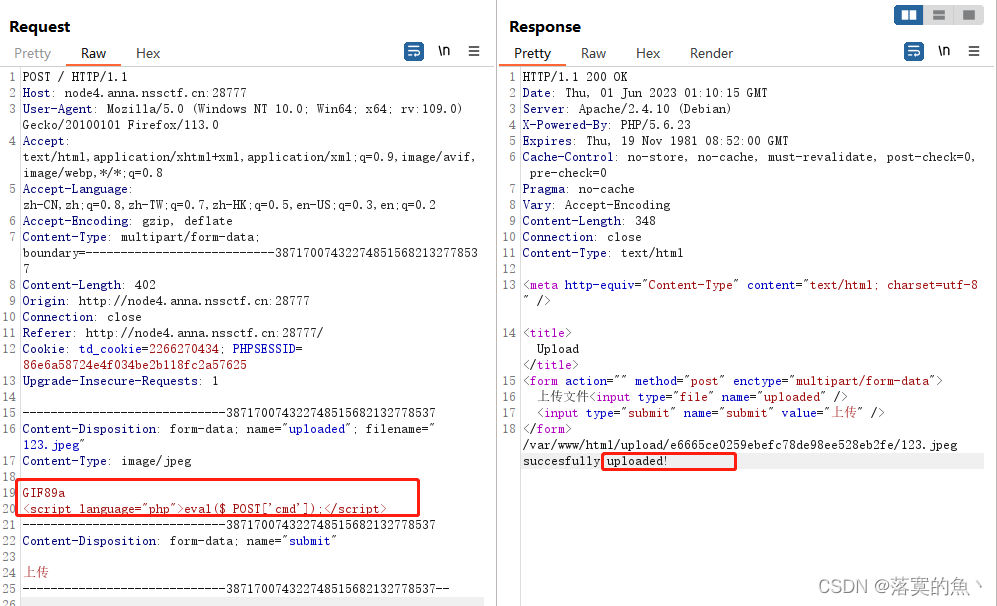Click the Upload title text in response
The image size is (997, 606).
[x=558, y=349]
